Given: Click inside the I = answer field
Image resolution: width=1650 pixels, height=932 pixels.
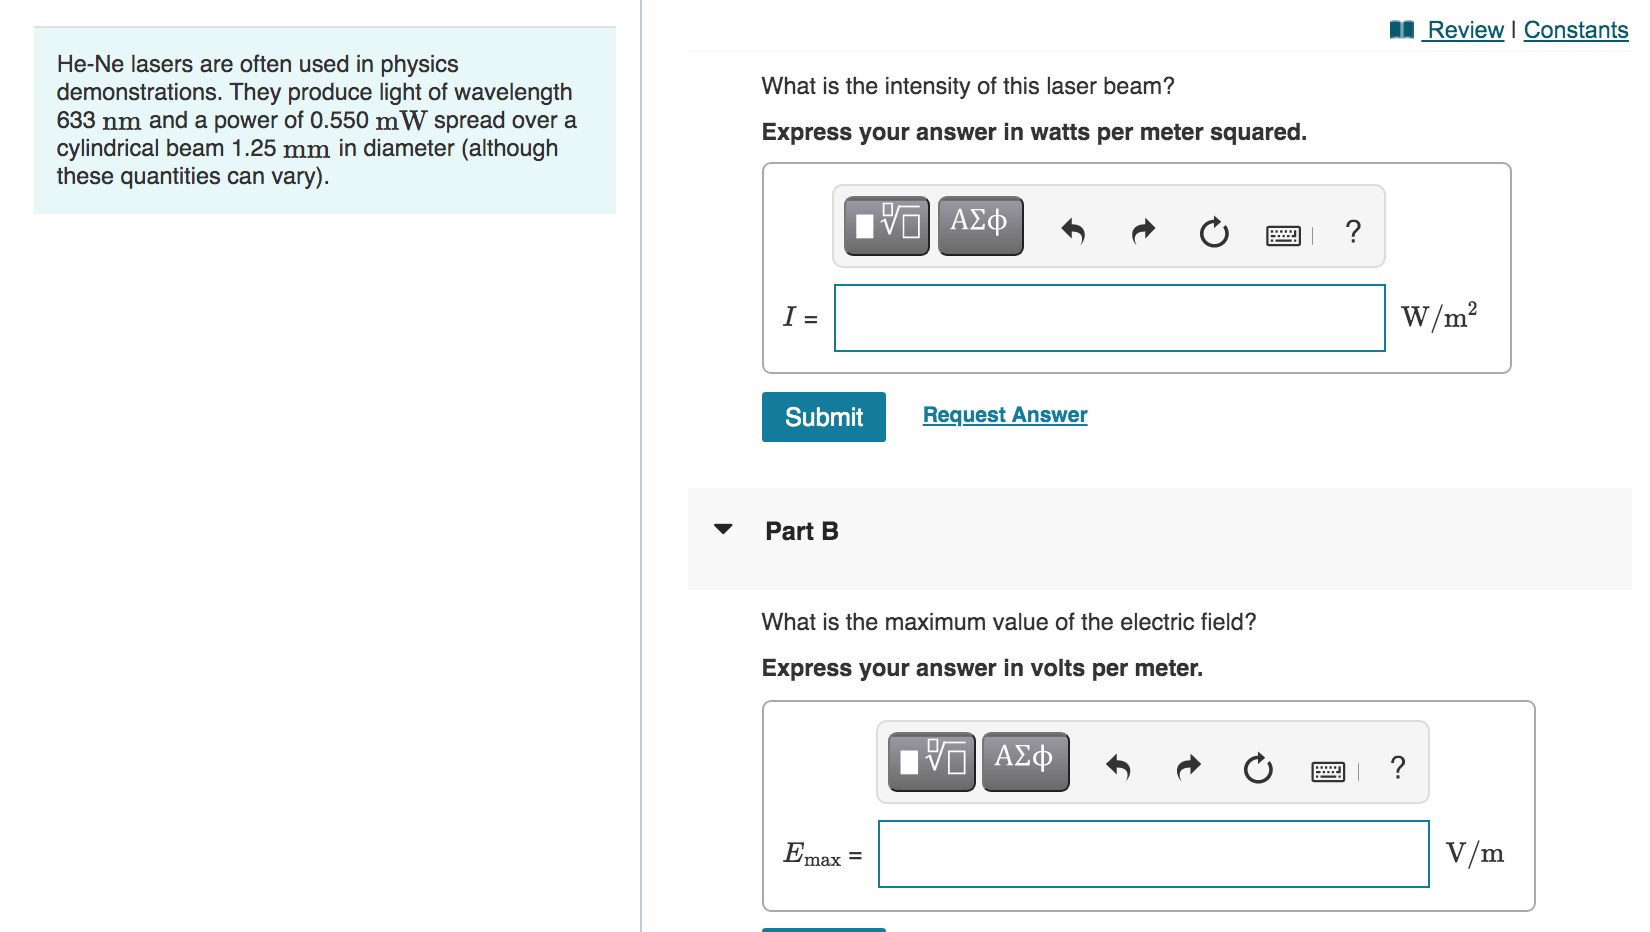Looking at the screenshot, I should 1108,318.
